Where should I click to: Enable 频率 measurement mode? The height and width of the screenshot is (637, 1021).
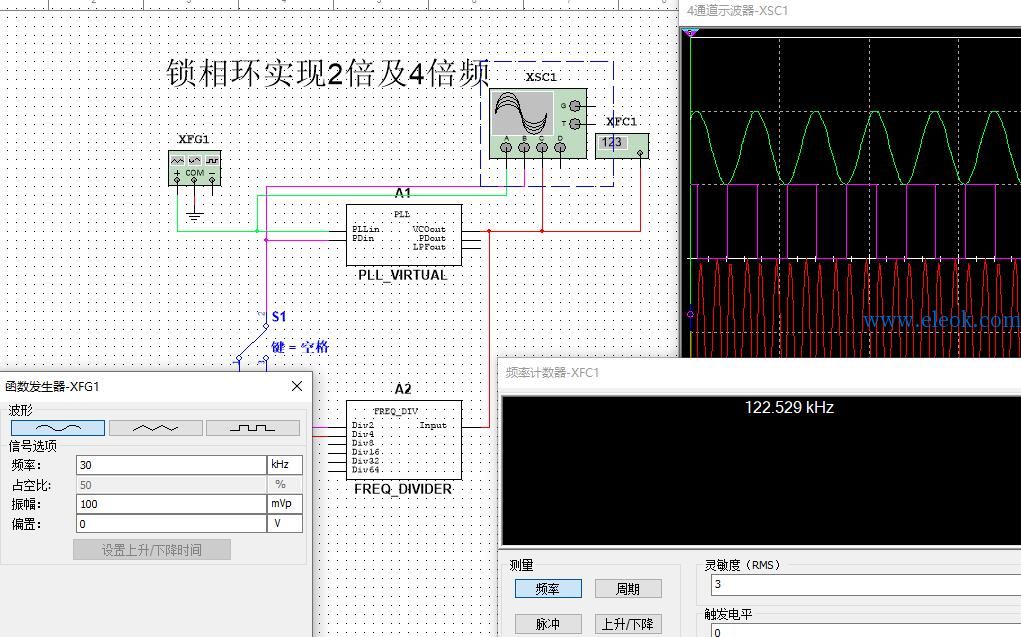pyautogui.click(x=548, y=589)
